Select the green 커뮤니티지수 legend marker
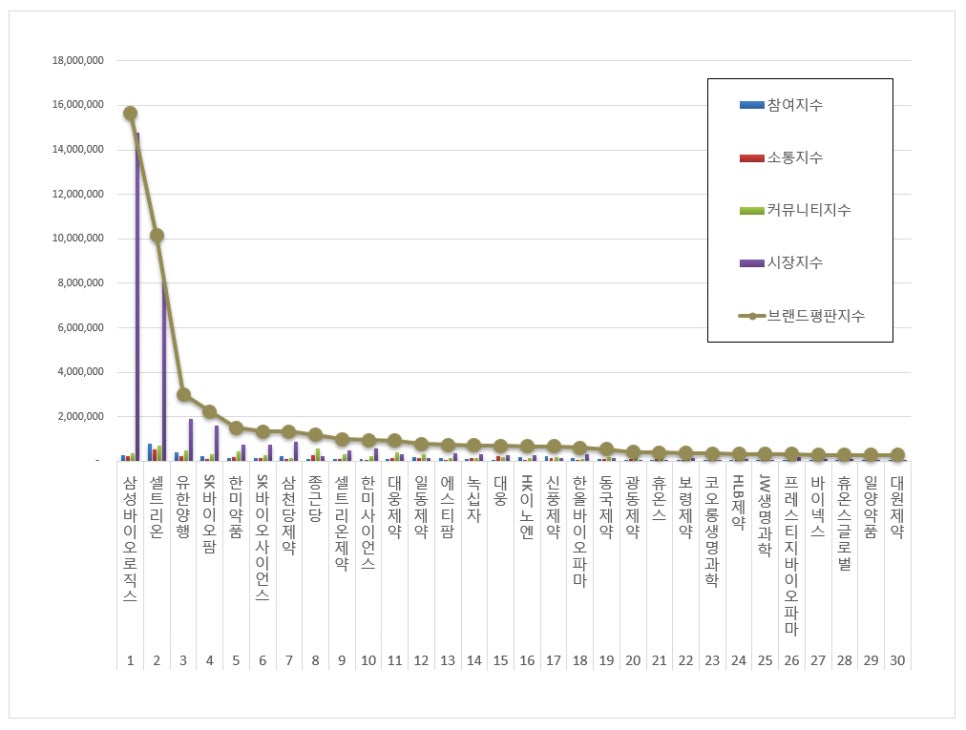Image resolution: width=966 pixels, height=730 pixels. pyautogui.click(x=751, y=210)
